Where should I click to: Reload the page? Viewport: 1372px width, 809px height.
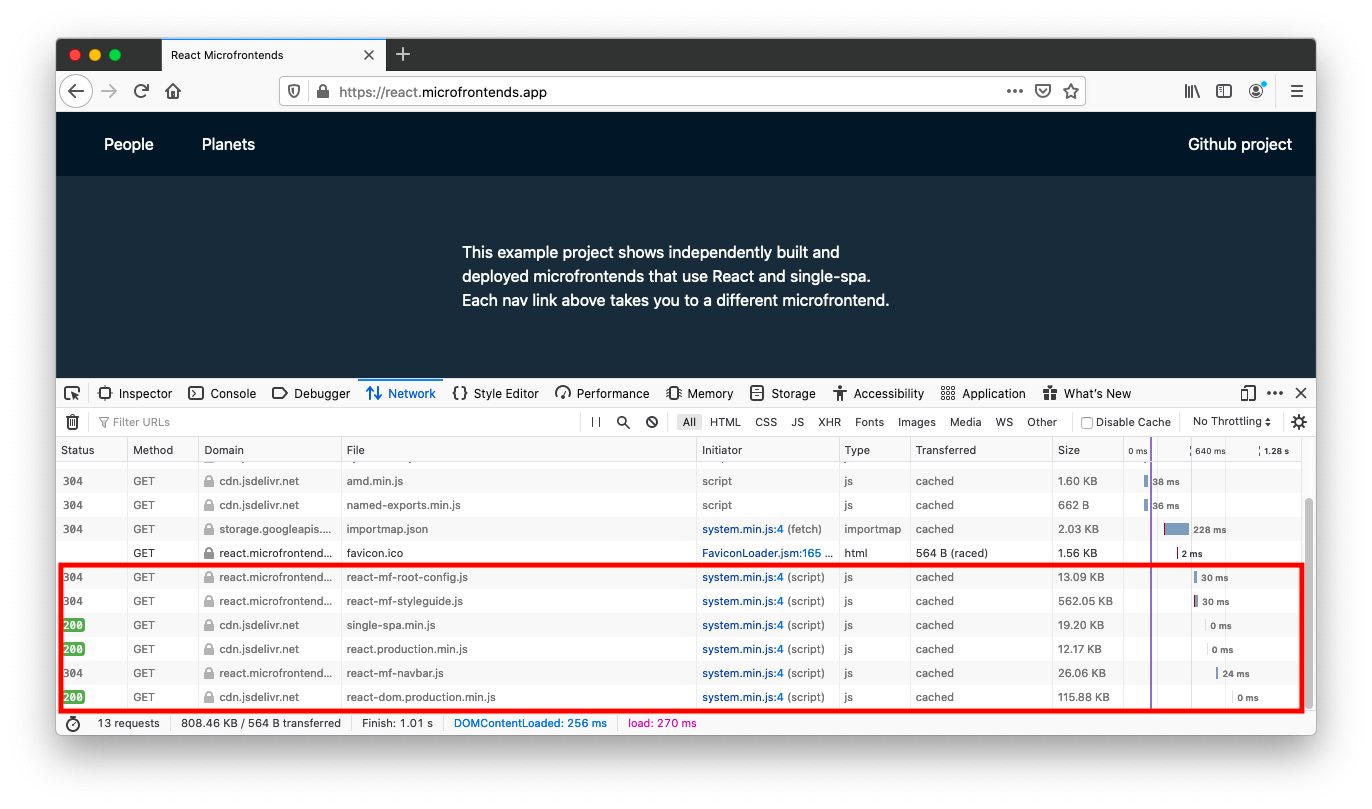[140, 90]
